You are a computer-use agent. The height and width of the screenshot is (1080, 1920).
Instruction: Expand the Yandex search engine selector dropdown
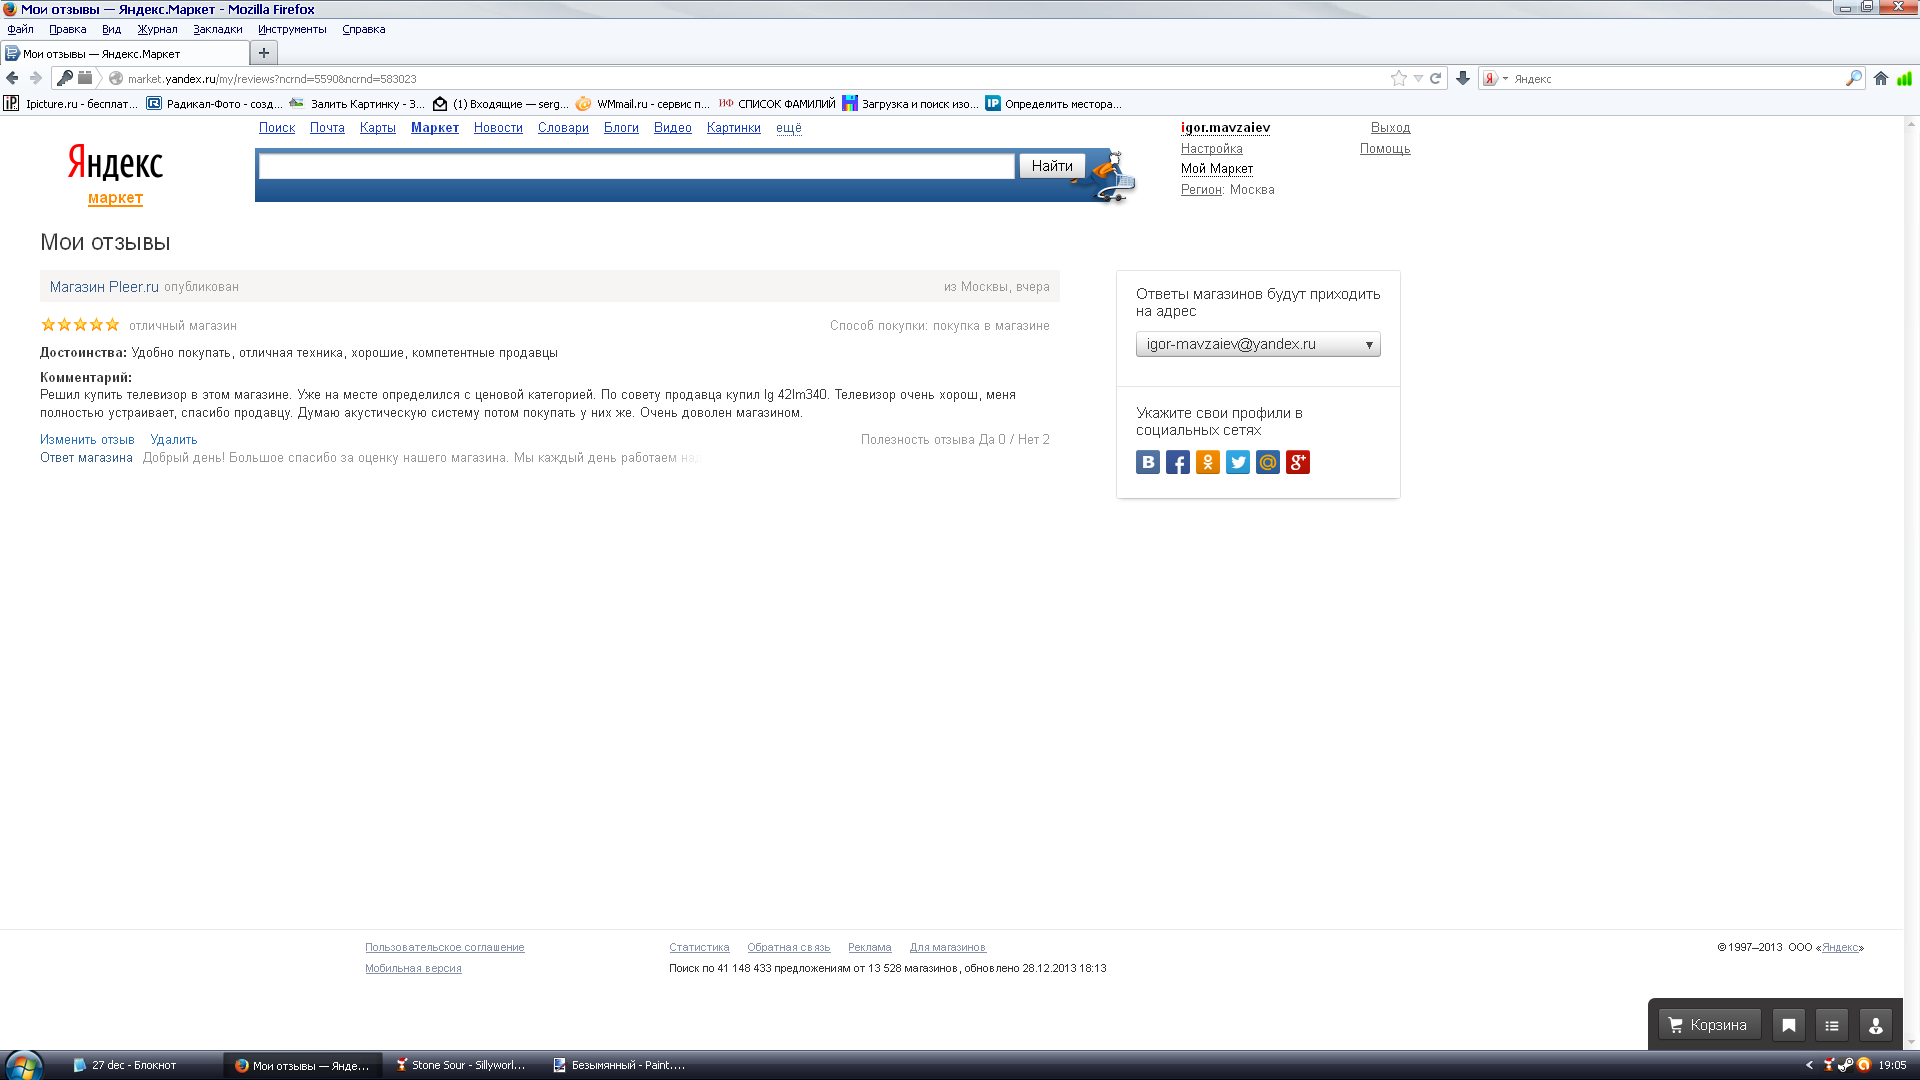(1496, 78)
